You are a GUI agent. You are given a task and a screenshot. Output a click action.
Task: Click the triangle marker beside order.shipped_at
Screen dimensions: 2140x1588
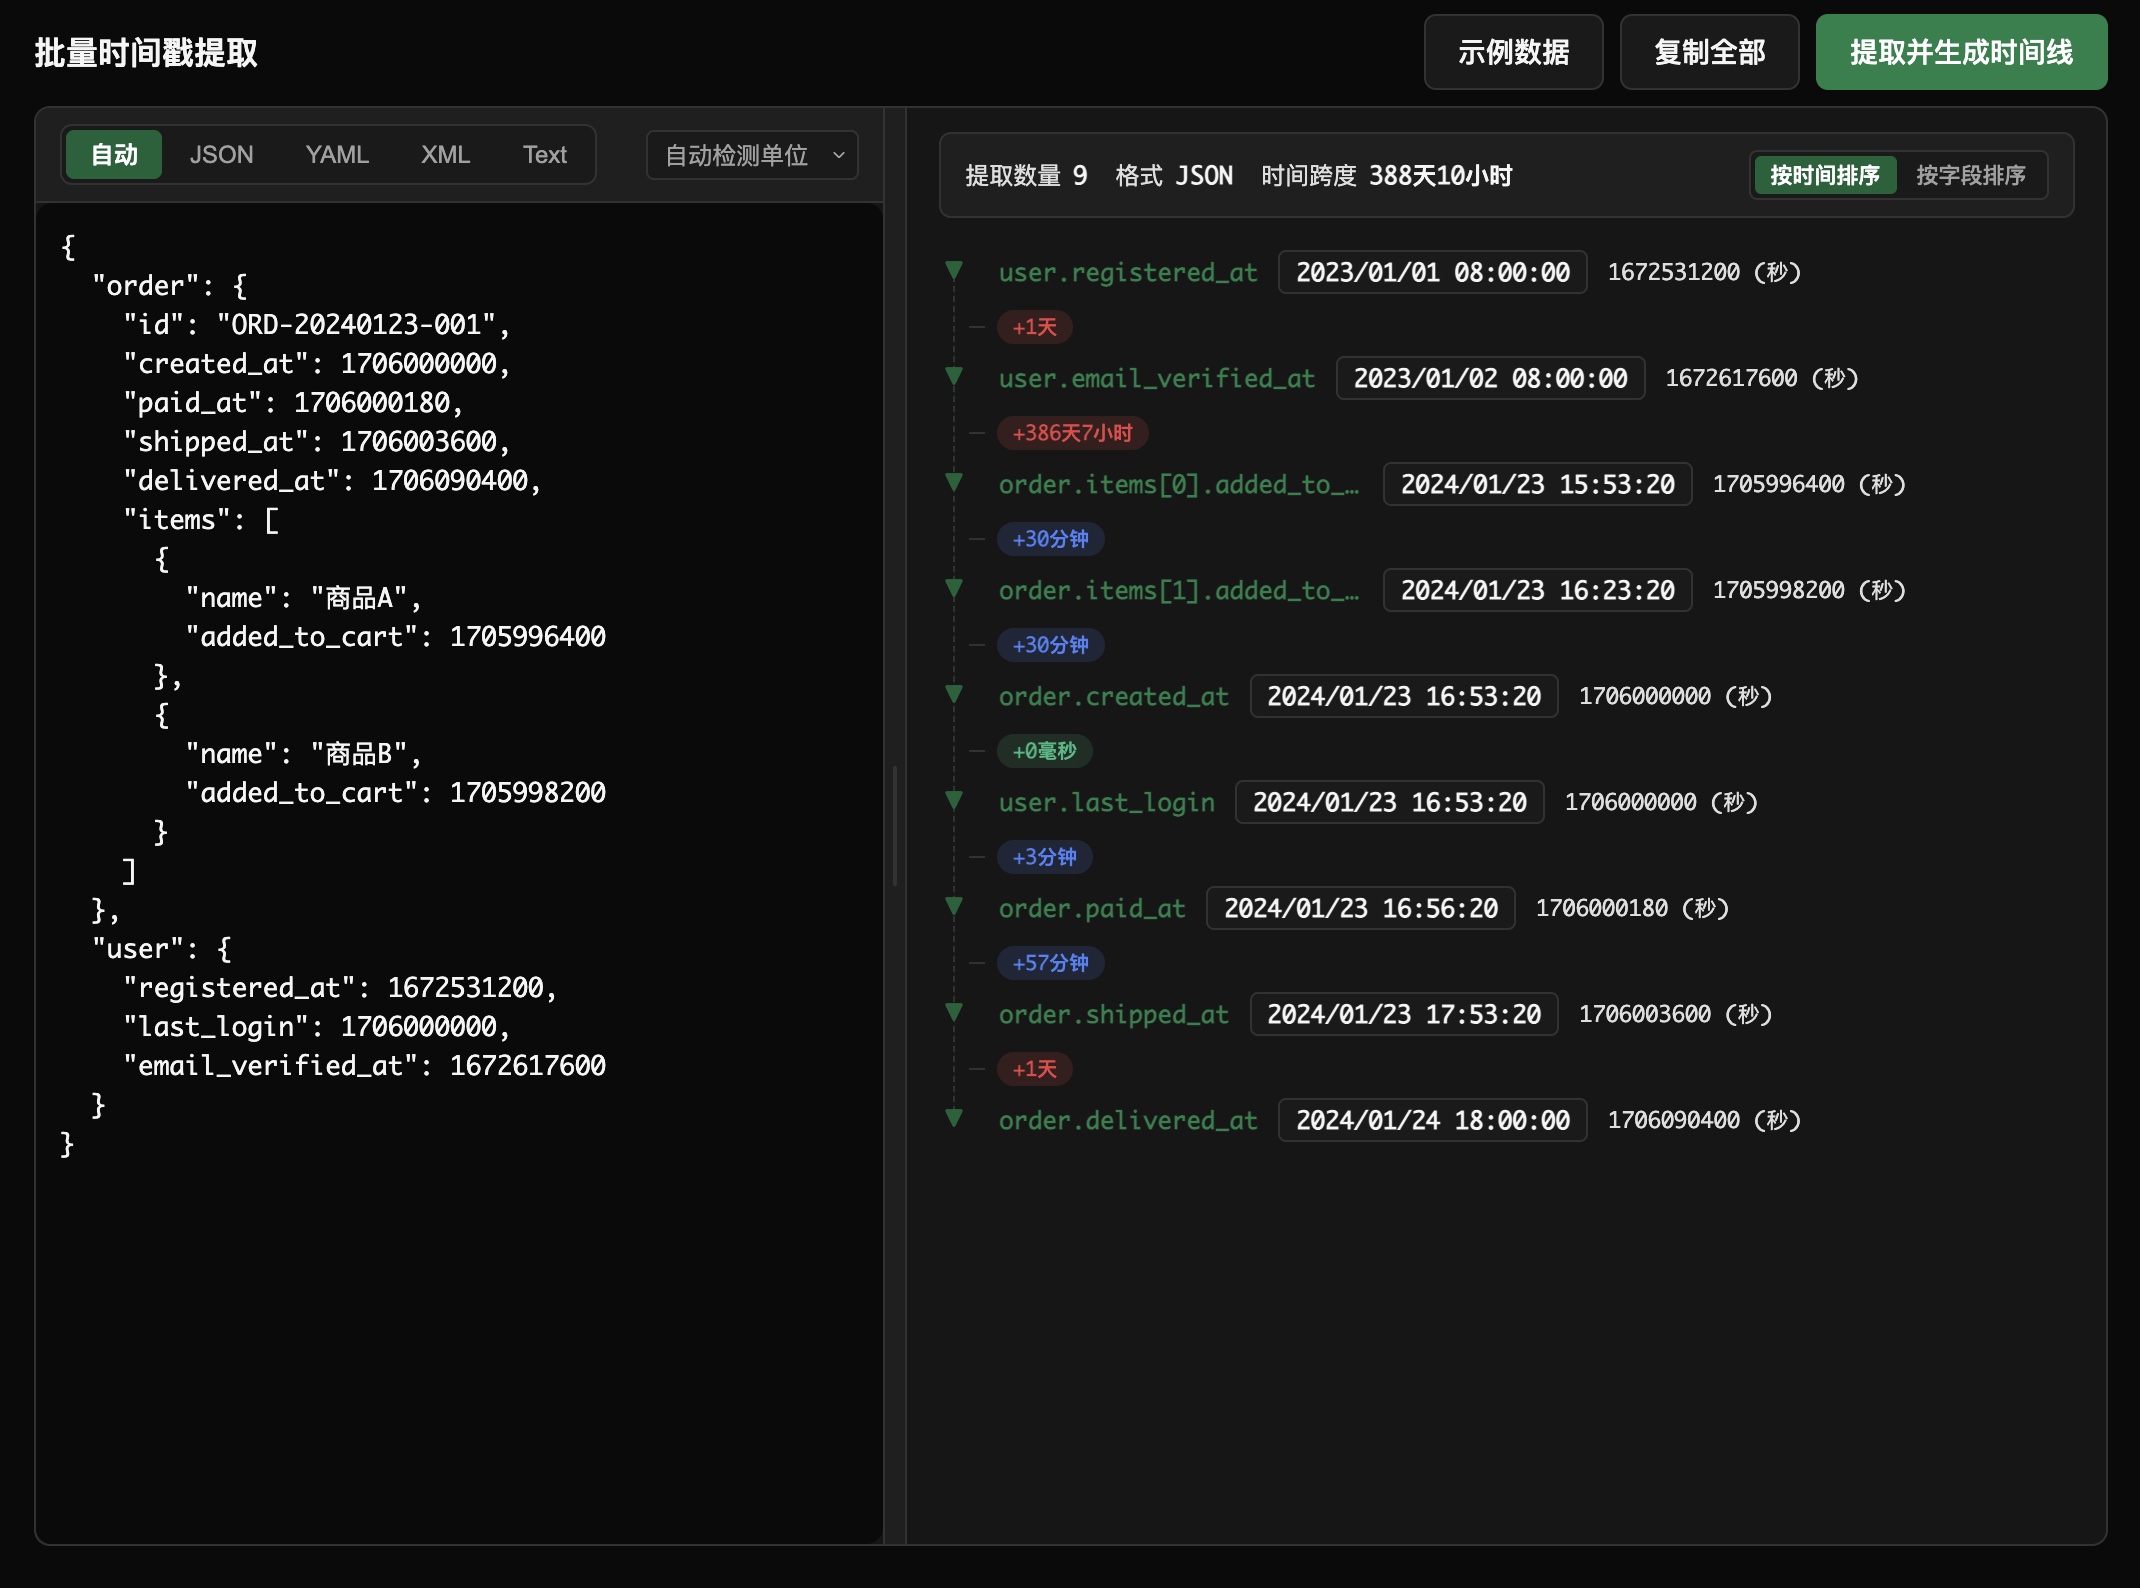pos(954,1012)
